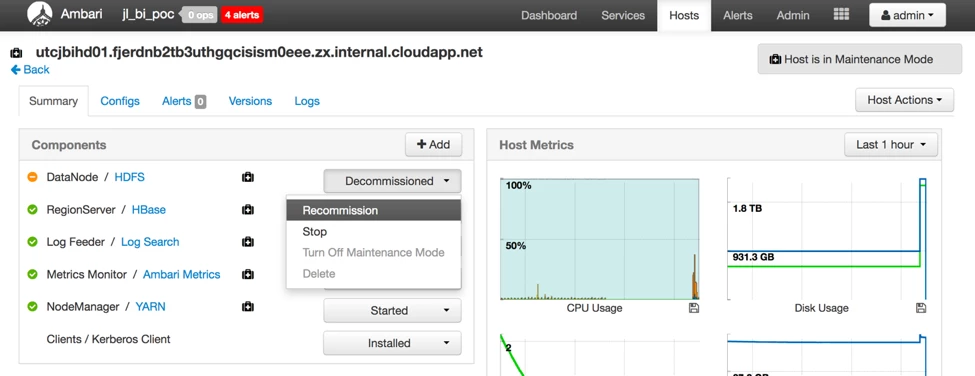975x376 pixels.
Task: Click Metrics Monitor maintenance mode icon
Action: (247, 274)
